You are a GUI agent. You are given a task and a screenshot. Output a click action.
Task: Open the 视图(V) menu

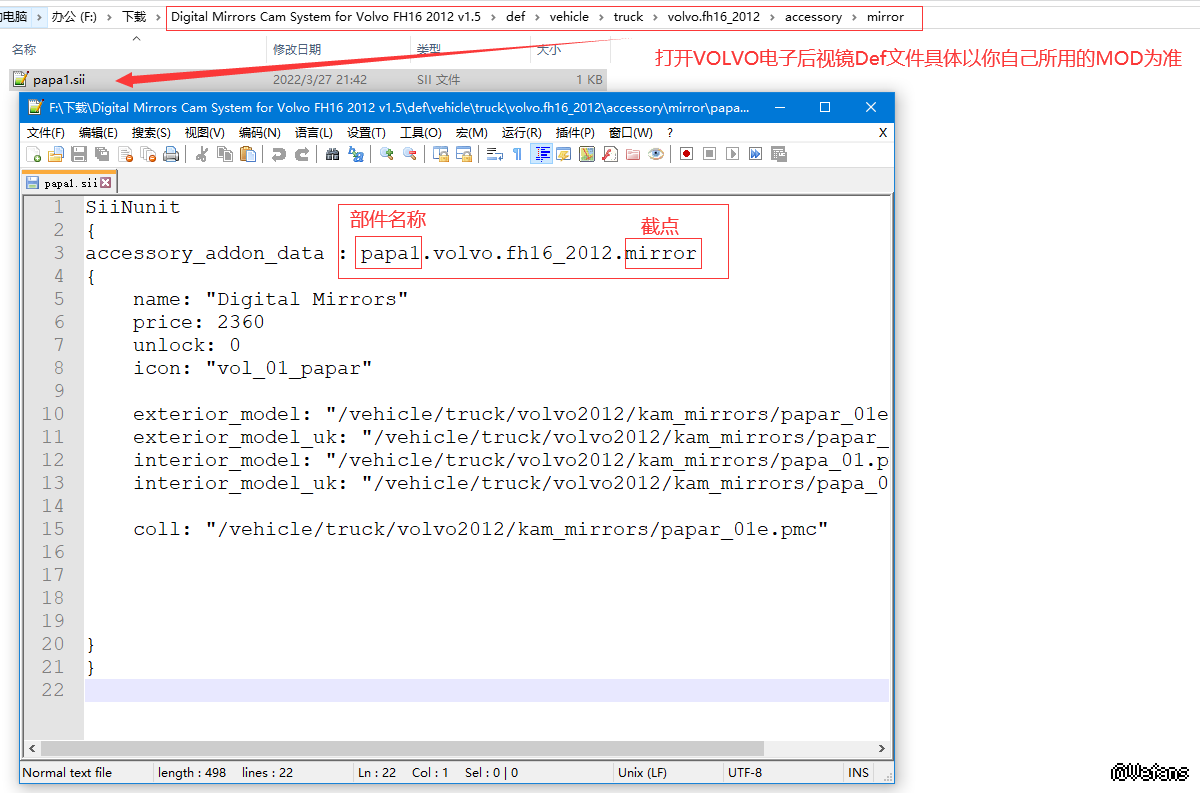(x=205, y=133)
